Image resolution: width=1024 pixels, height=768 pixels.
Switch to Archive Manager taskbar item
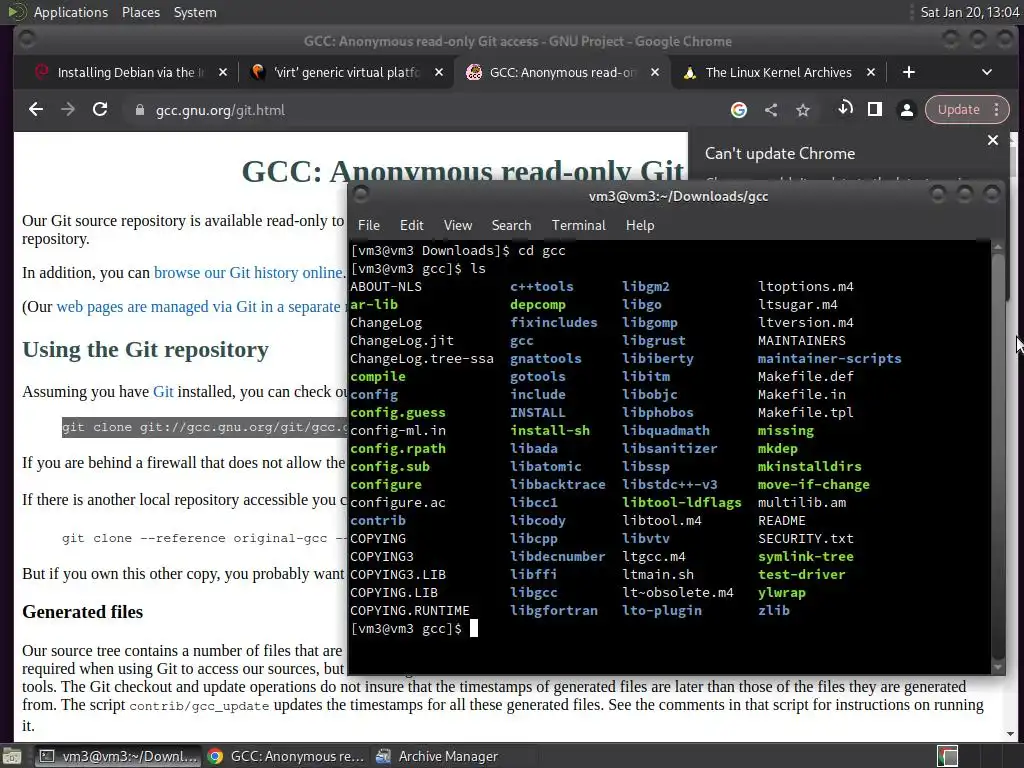coord(438,756)
